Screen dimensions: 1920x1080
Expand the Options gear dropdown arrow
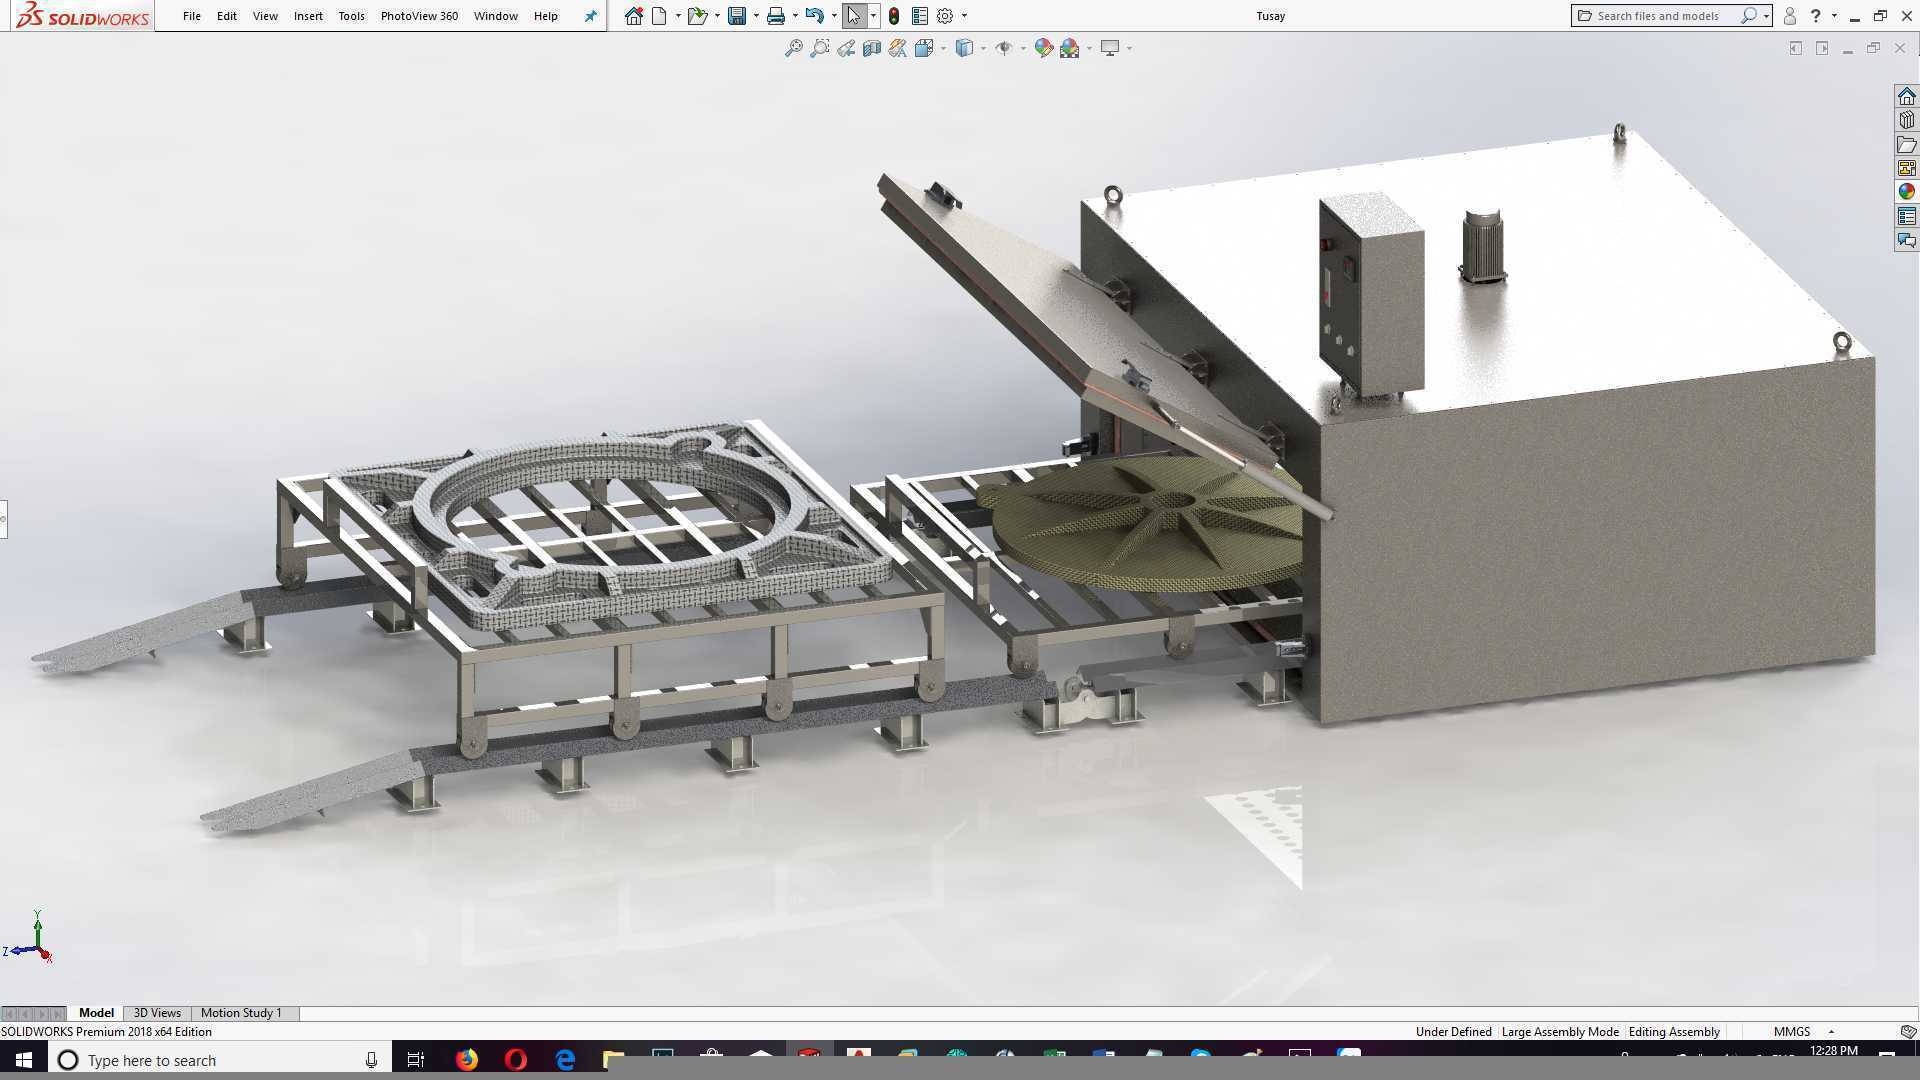coord(964,16)
